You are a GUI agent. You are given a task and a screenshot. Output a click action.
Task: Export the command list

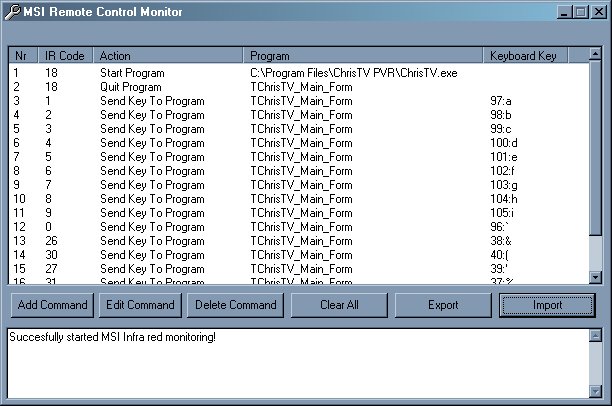point(443,305)
